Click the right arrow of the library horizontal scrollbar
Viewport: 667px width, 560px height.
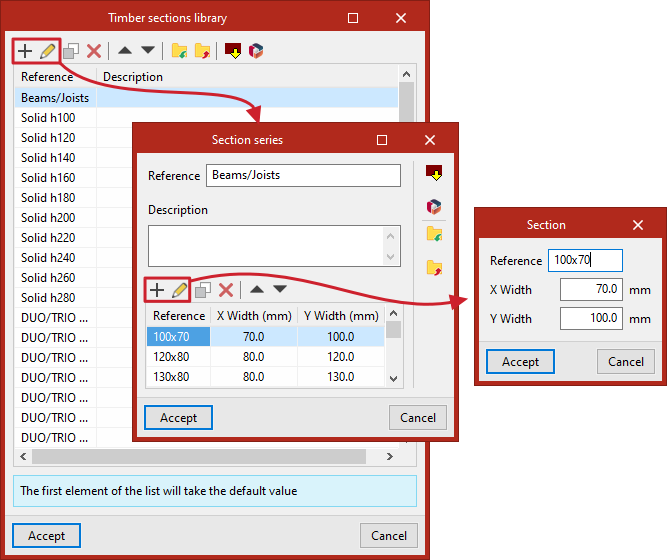pyautogui.click(x=390, y=457)
